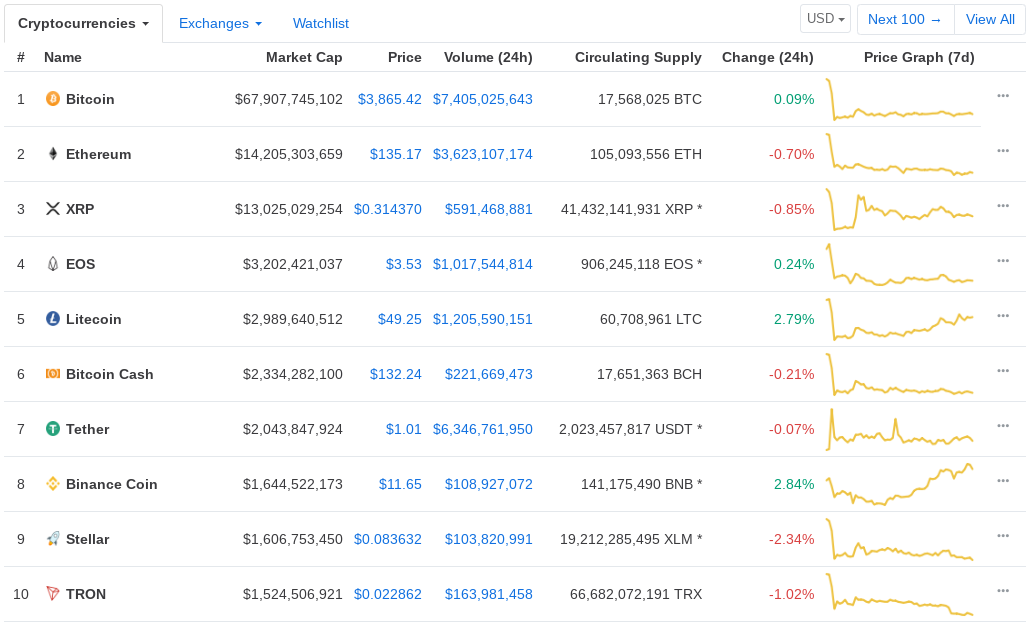Viewport: 1028px width, 626px height.
Task: Open the more options menu for XRP
Action: coord(1003,206)
